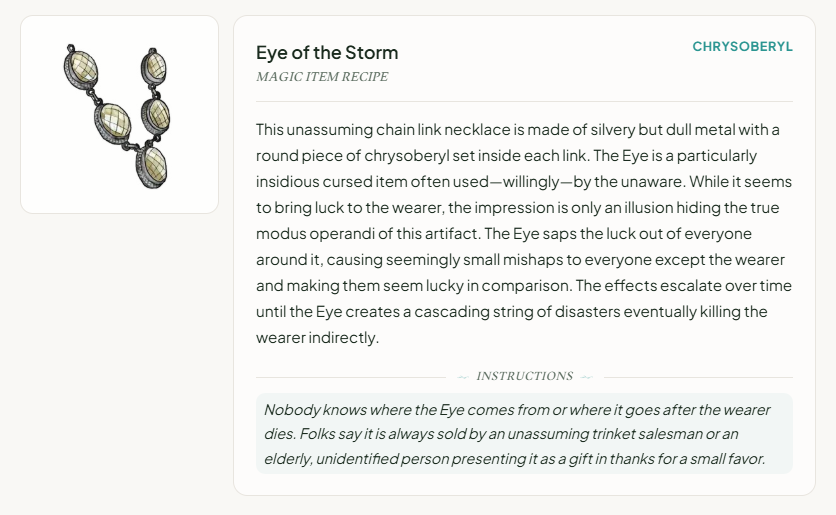Click the INSTRUCTIONS section heading
The width and height of the screenshot is (836, 515).
coord(524,376)
